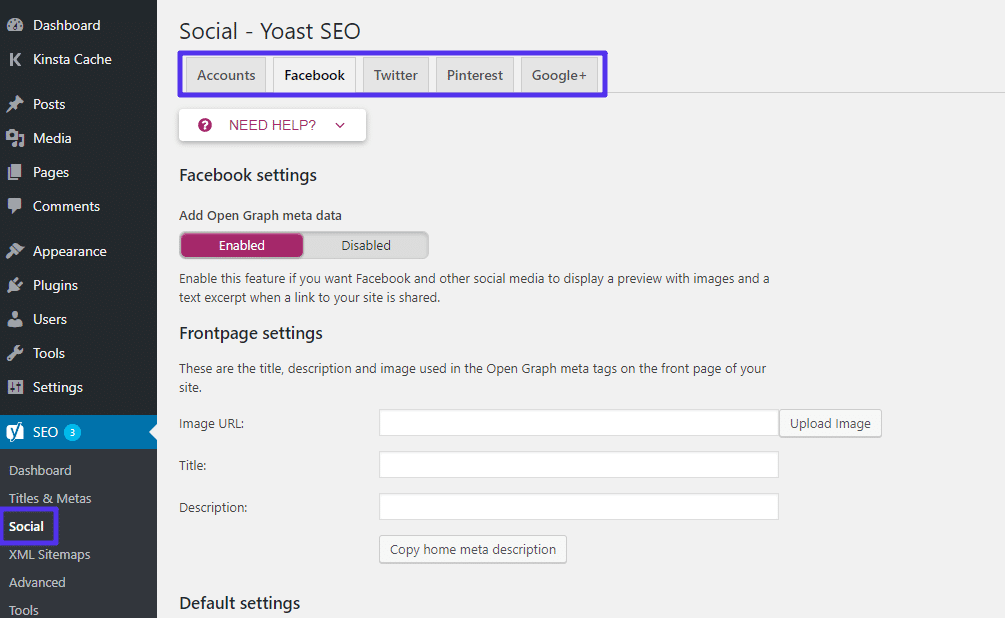Set Open Graph meta data to Enabled
Screen dimensions: 1005x618
pyautogui.click(x=242, y=246)
